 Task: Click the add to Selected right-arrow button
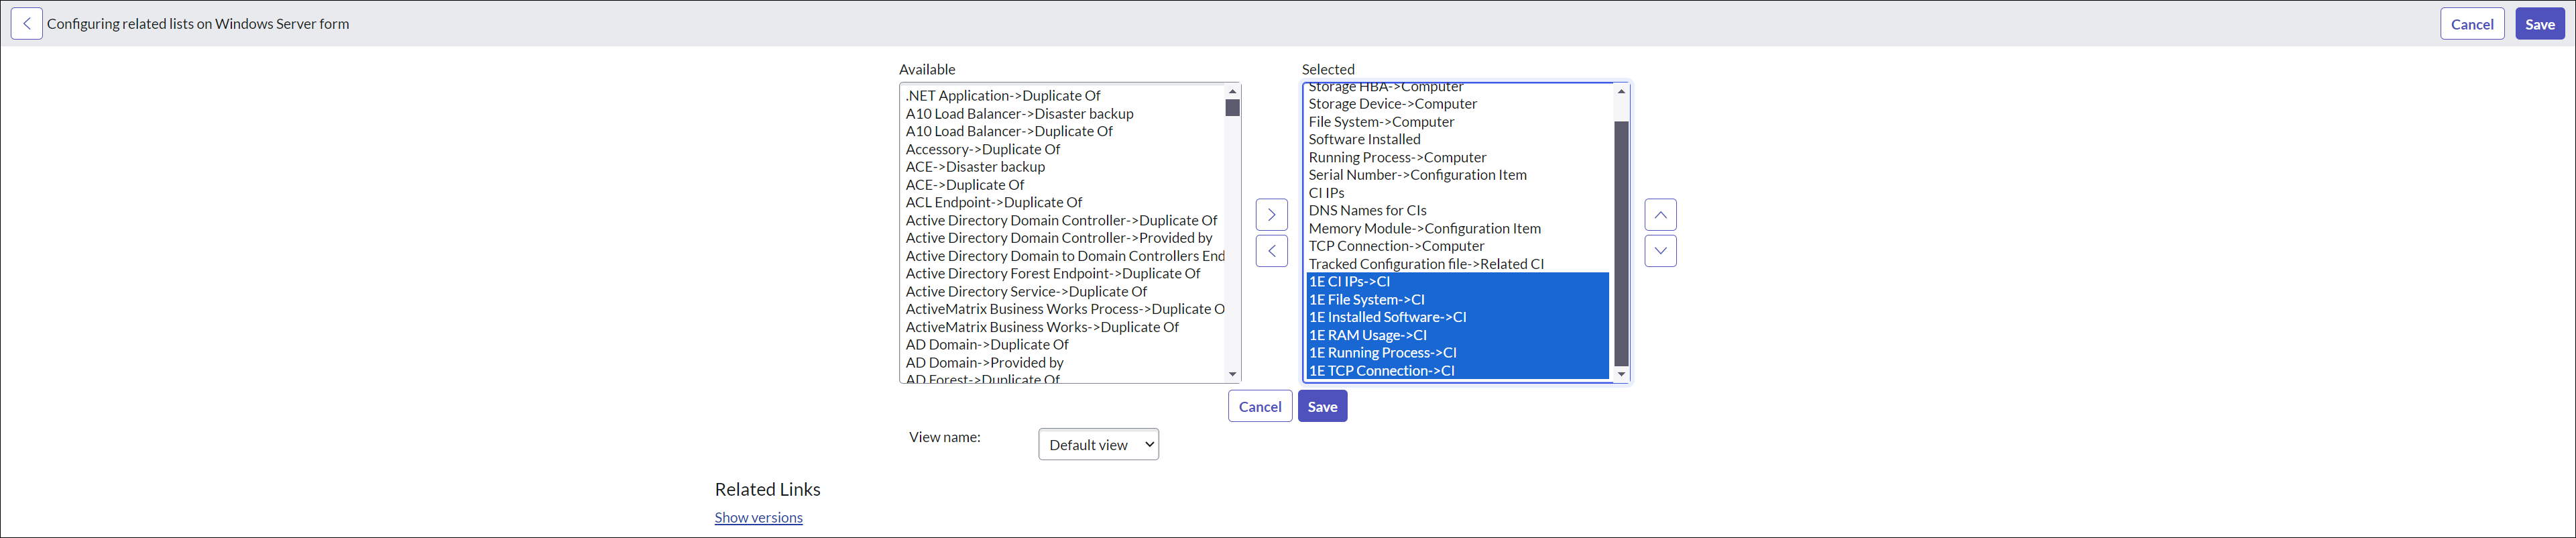pyautogui.click(x=1271, y=215)
